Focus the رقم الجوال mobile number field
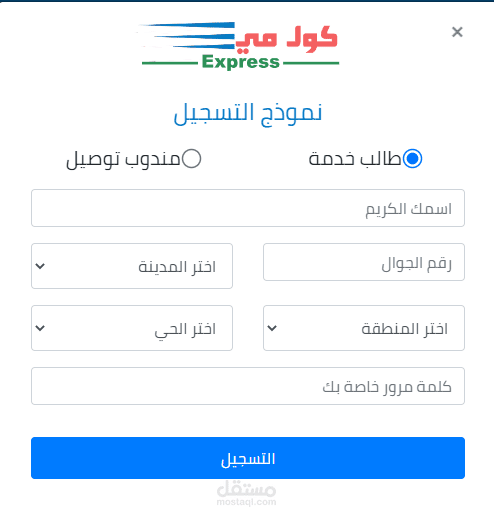 [364, 262]
